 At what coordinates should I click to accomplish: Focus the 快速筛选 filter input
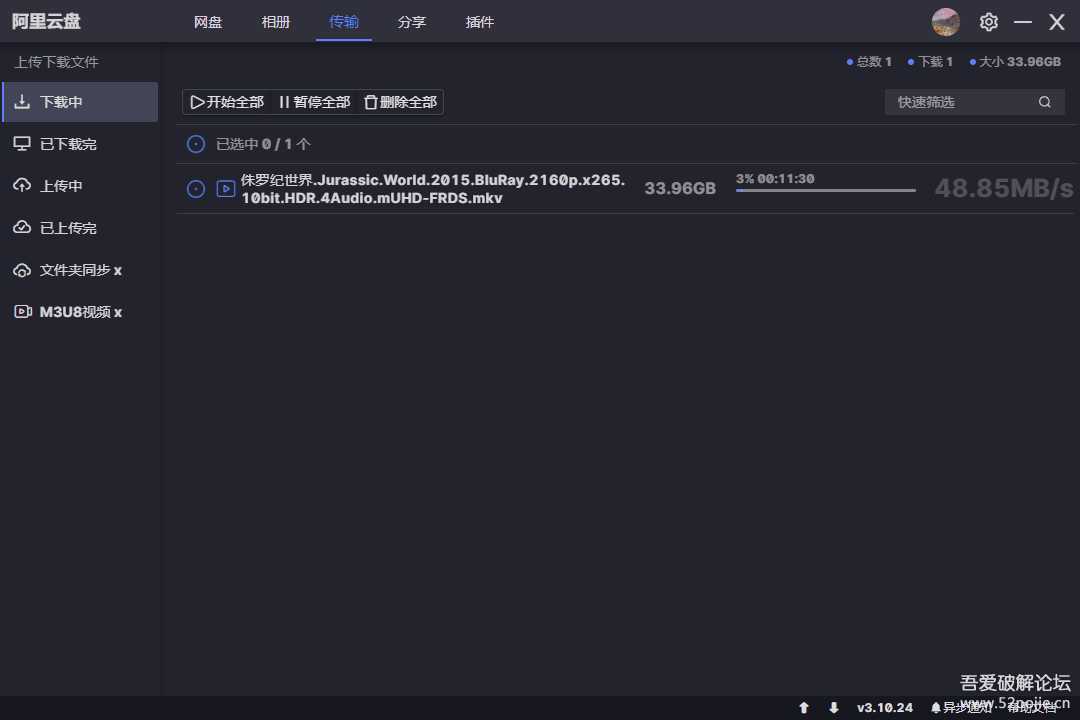pyautogui.click(x=975, y=102)
